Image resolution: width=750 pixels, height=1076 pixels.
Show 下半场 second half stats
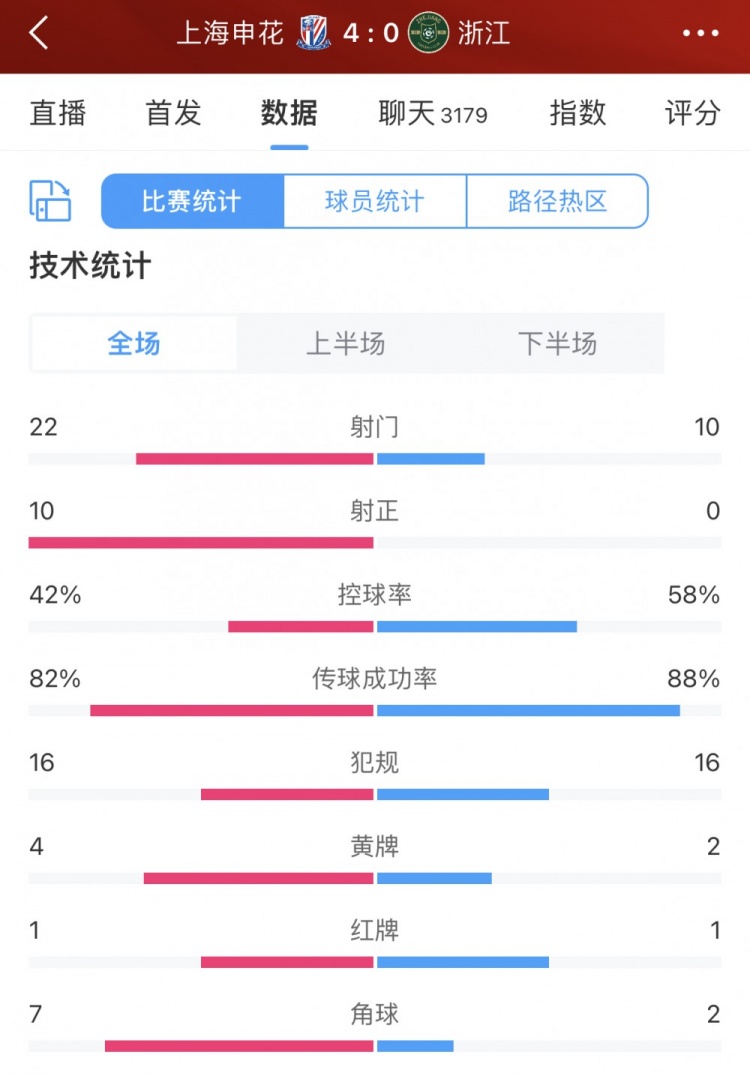pyautogui.click(x=557, y=344)
